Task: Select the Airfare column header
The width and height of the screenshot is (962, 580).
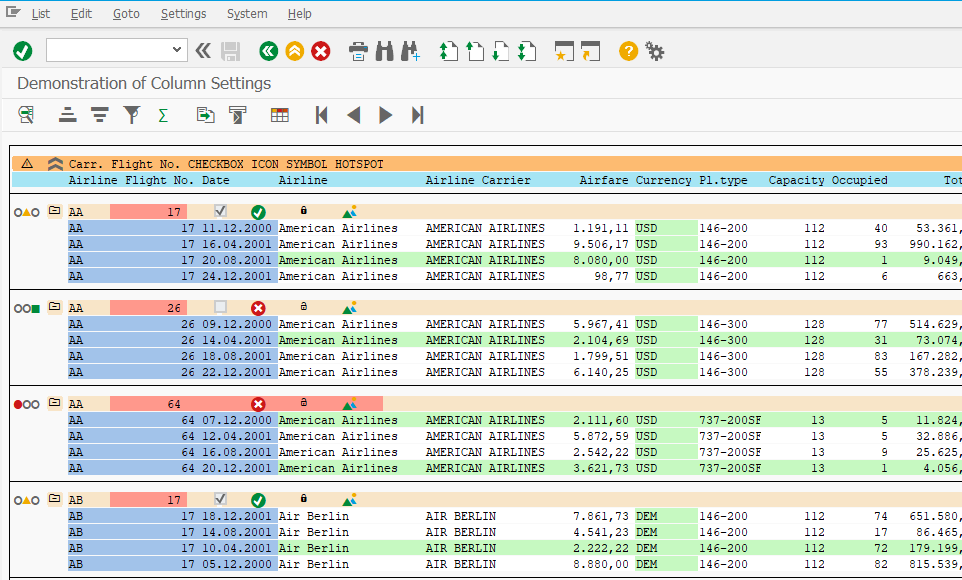Action: click(x=604, y=180)
